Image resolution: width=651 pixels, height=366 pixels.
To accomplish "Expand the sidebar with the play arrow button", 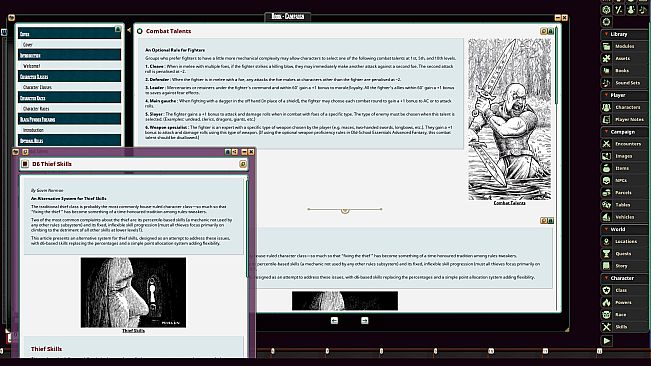I will [607, 341].
